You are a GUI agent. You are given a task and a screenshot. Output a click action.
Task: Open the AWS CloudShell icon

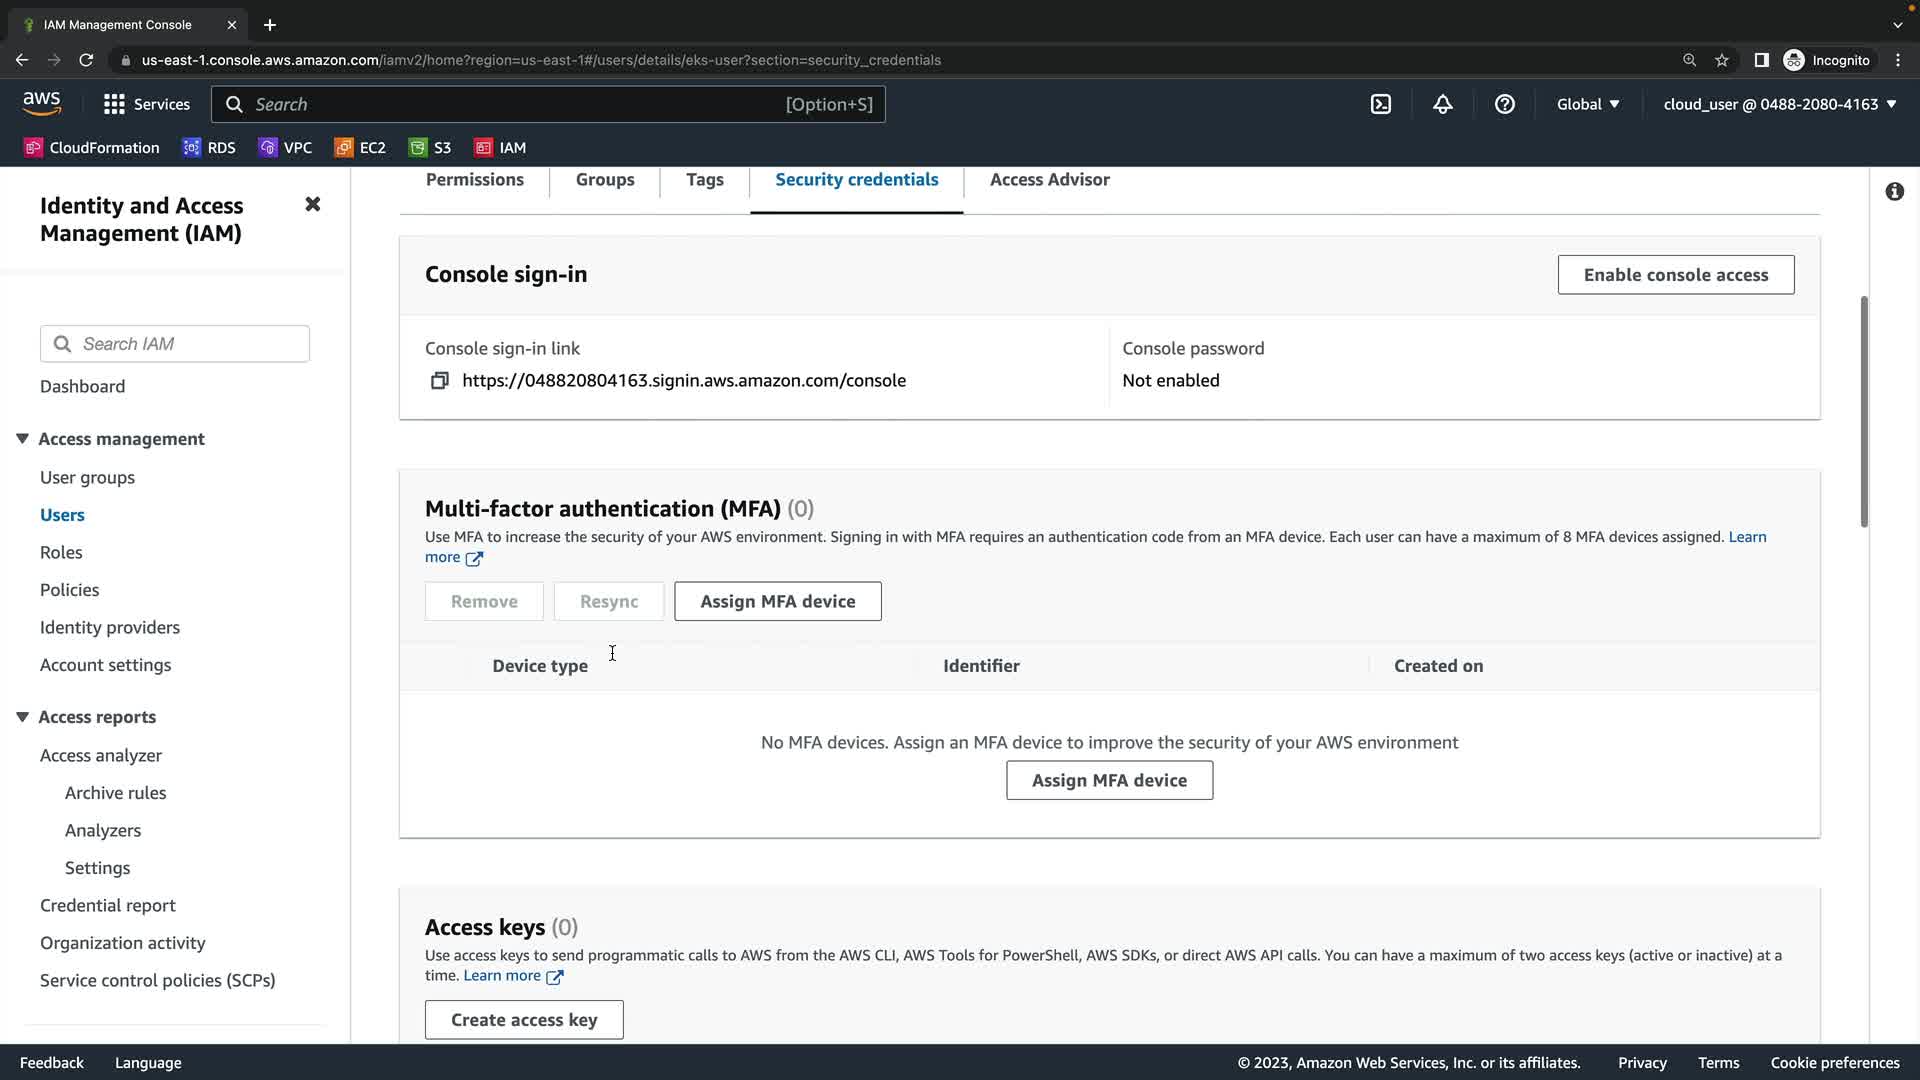(x=1381, y=104)
